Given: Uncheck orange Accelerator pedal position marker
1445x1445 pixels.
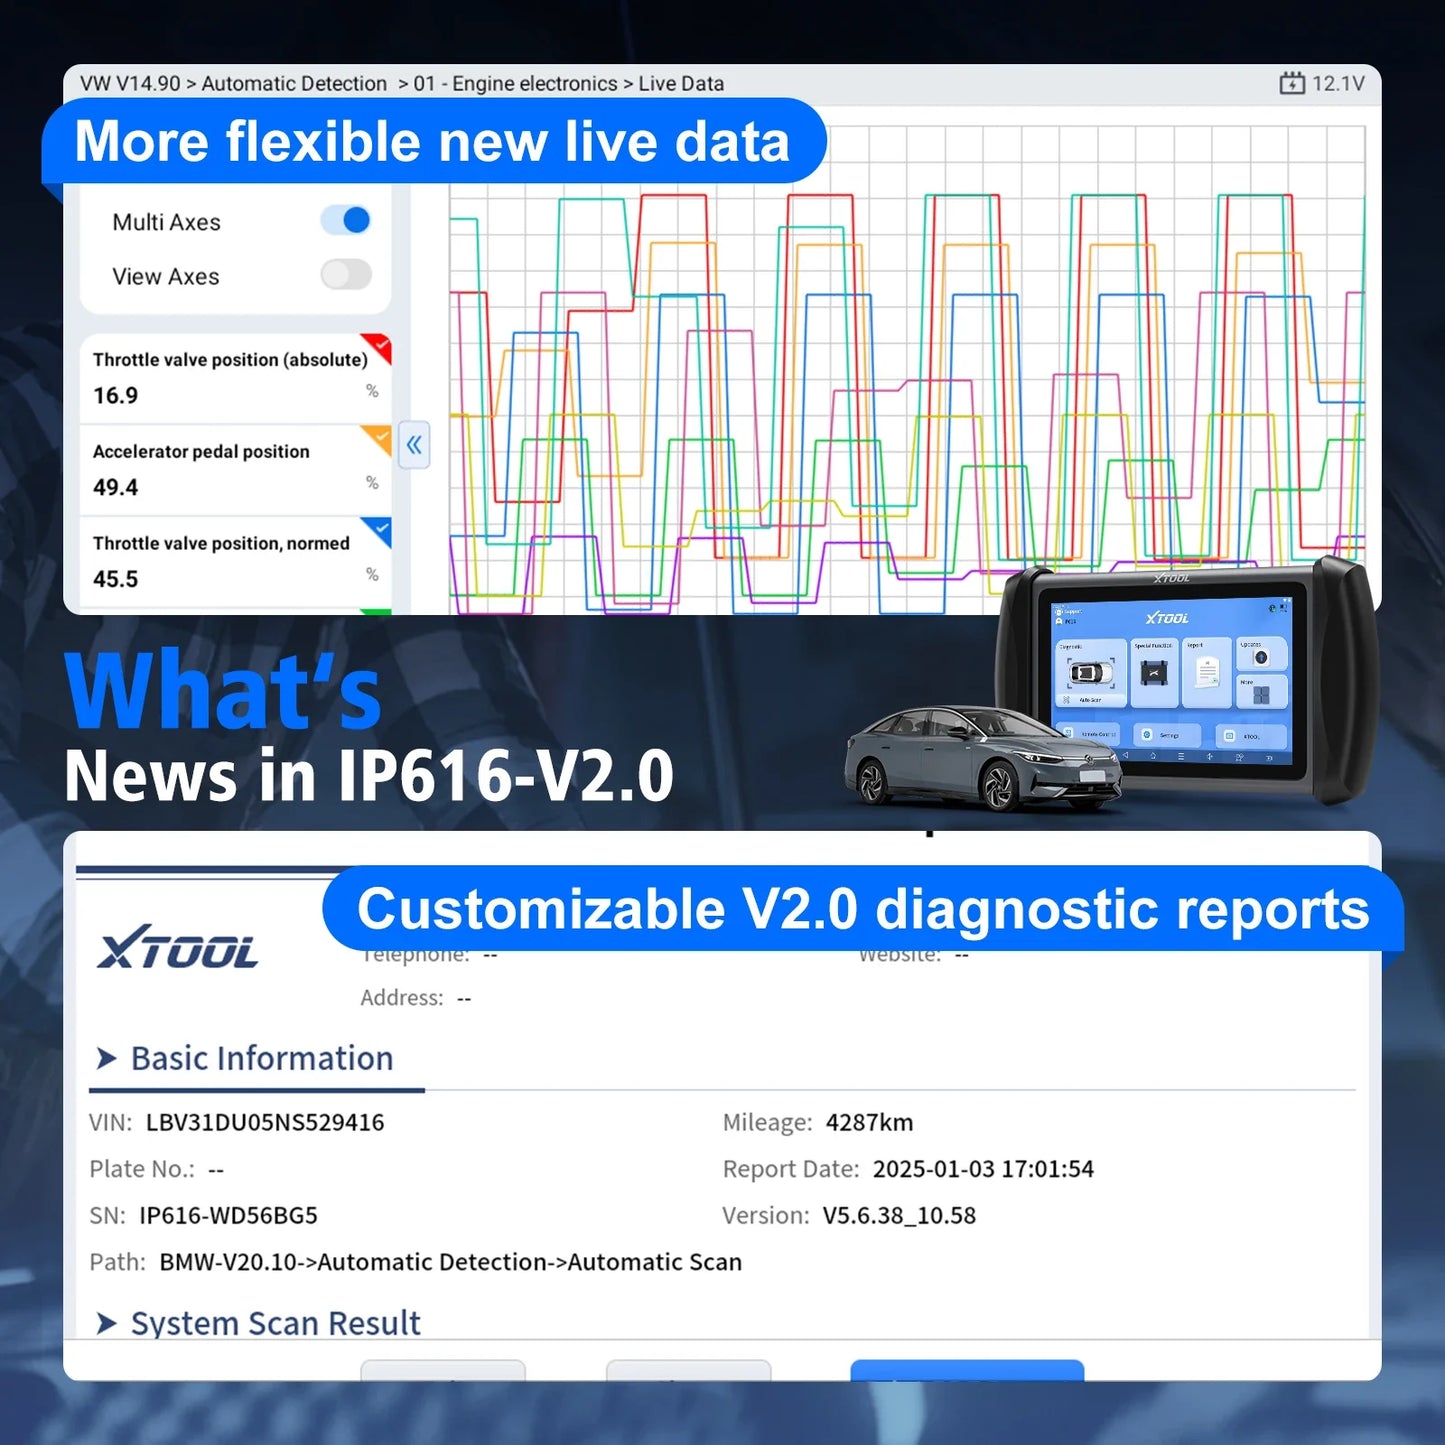Looking at the screenshot, I should [x=378, y=437].
